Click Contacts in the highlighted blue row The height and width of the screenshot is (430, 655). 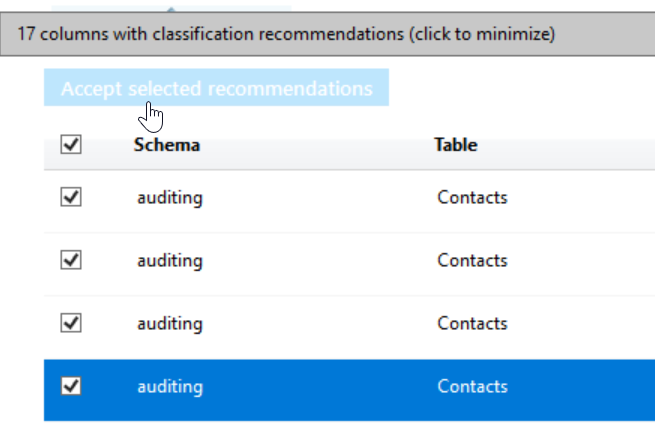(x=472, y=387)
